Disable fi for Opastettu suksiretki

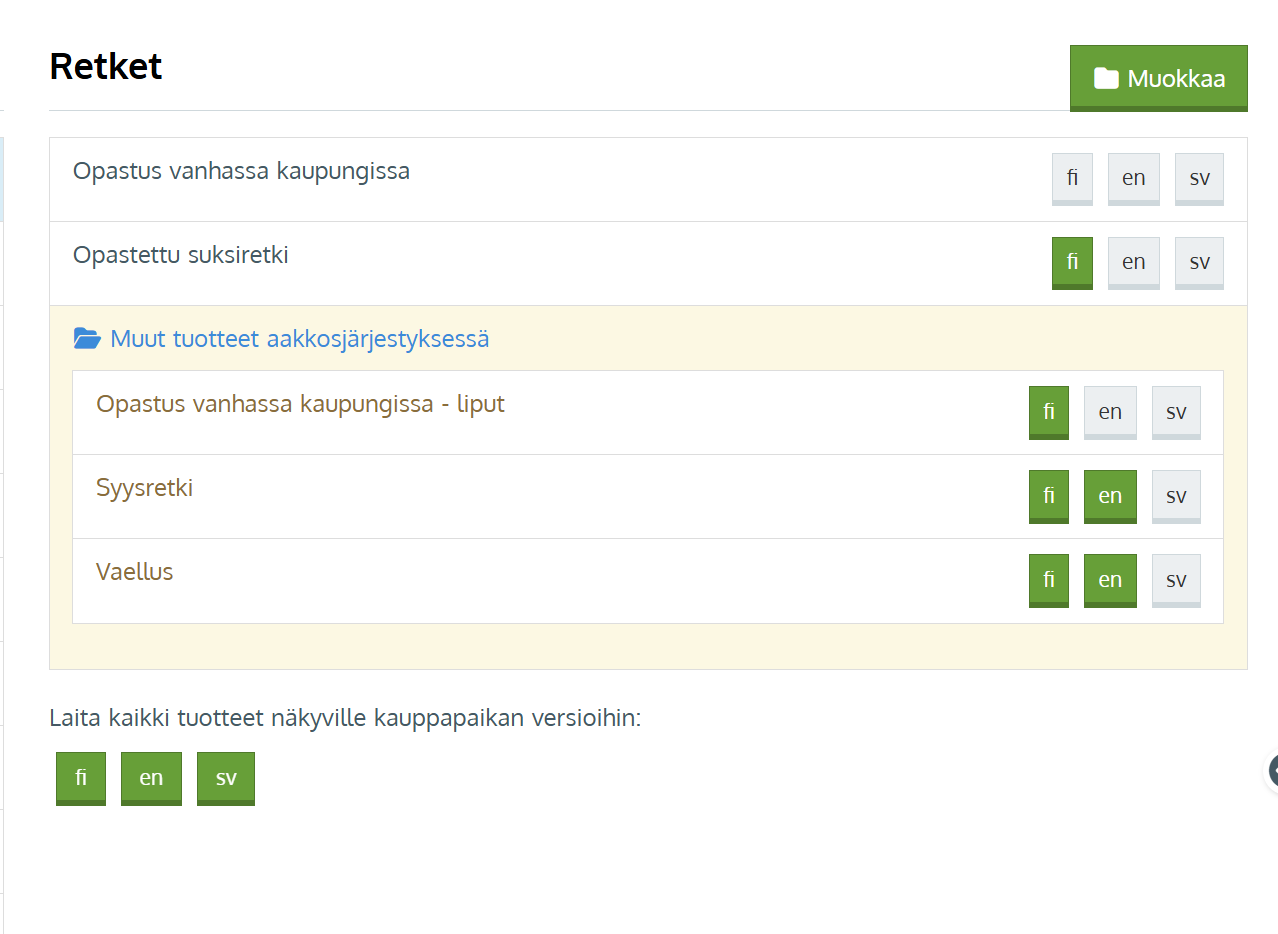point(1072,262)
